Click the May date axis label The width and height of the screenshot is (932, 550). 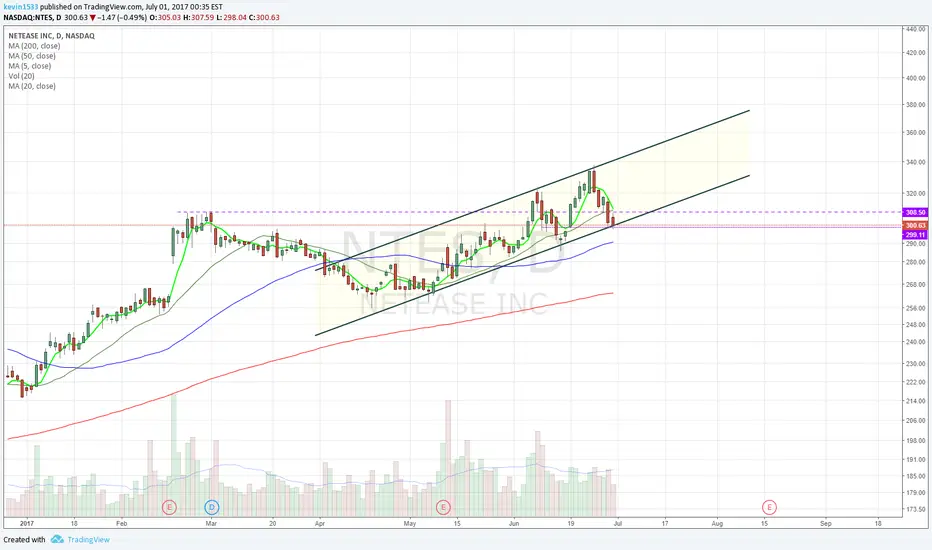tap(410, 524)
